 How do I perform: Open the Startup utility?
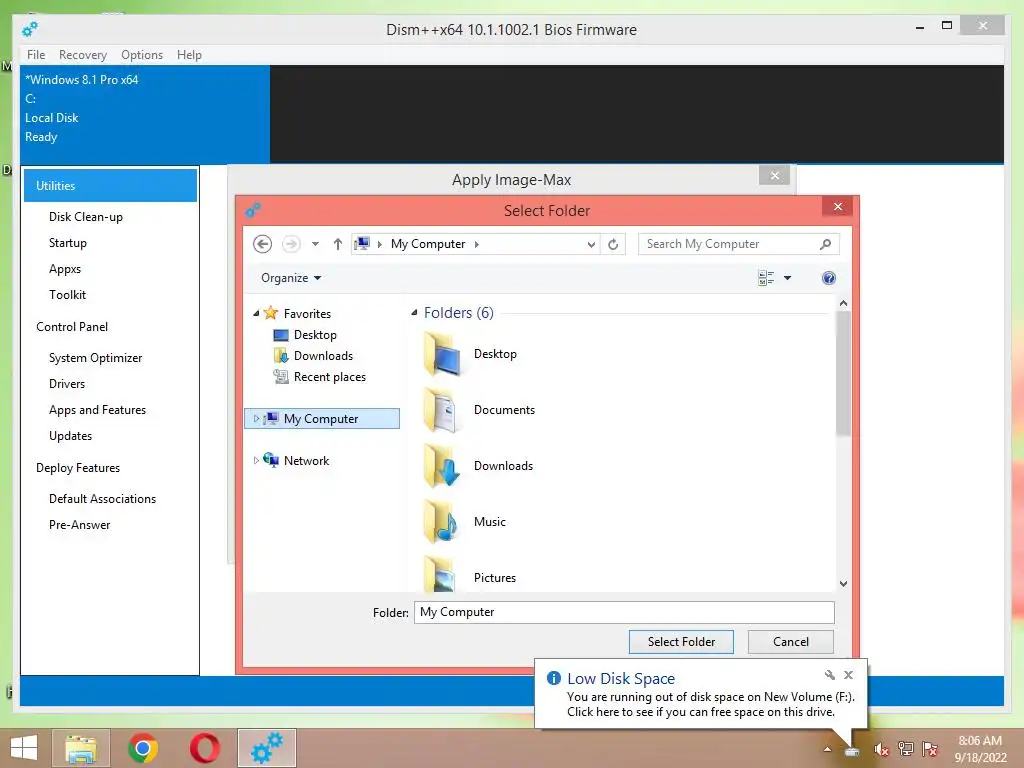pyautogui.click(x=68, y=243)
